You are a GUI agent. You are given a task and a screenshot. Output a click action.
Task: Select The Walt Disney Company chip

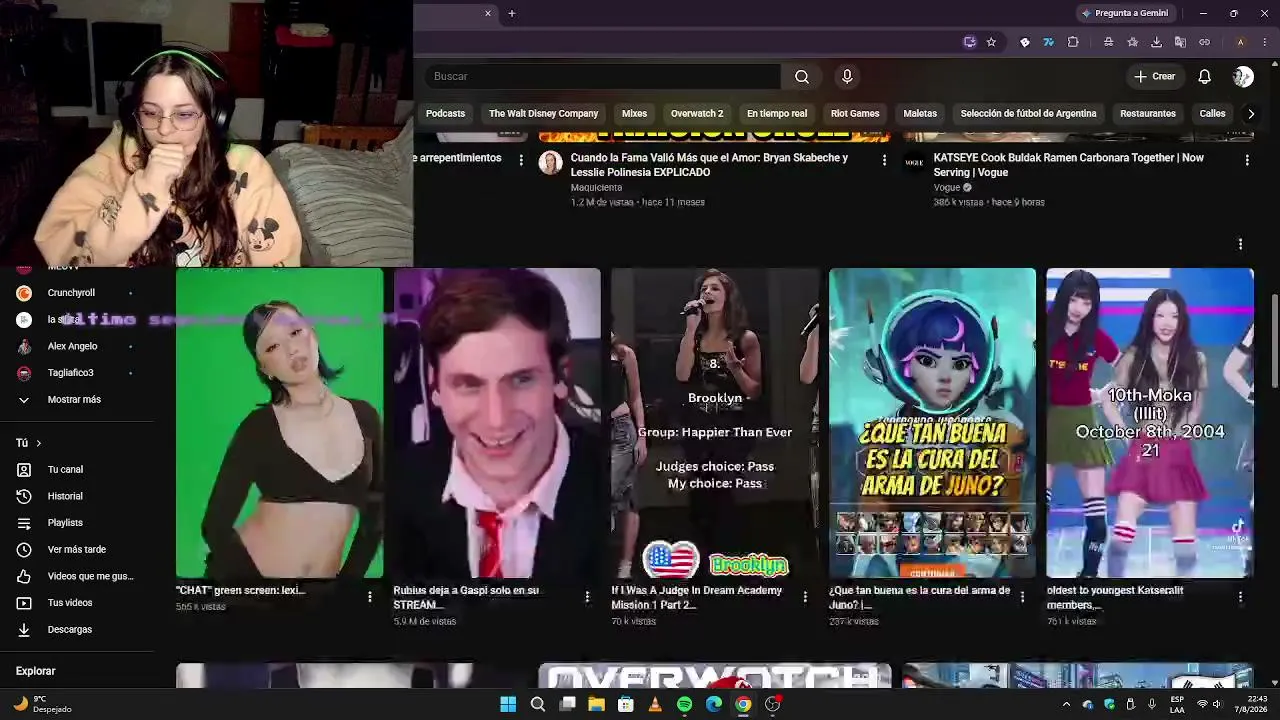click(543, 114)
